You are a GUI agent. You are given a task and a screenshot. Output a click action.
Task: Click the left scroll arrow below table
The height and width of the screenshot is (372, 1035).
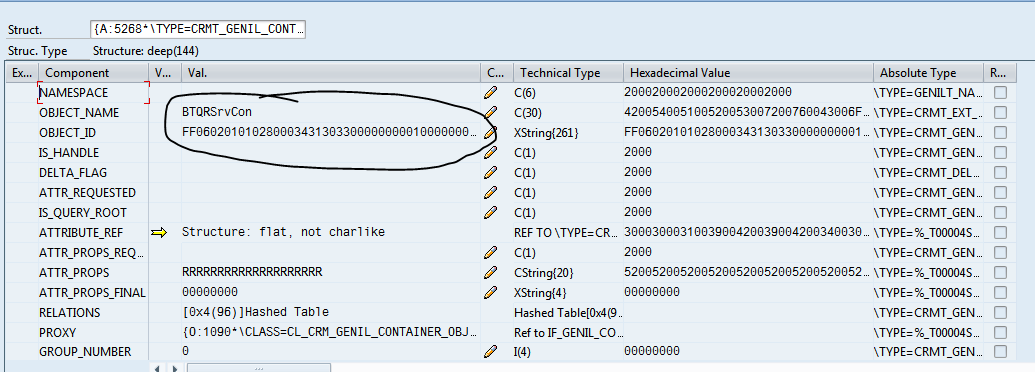pos(157,368)
